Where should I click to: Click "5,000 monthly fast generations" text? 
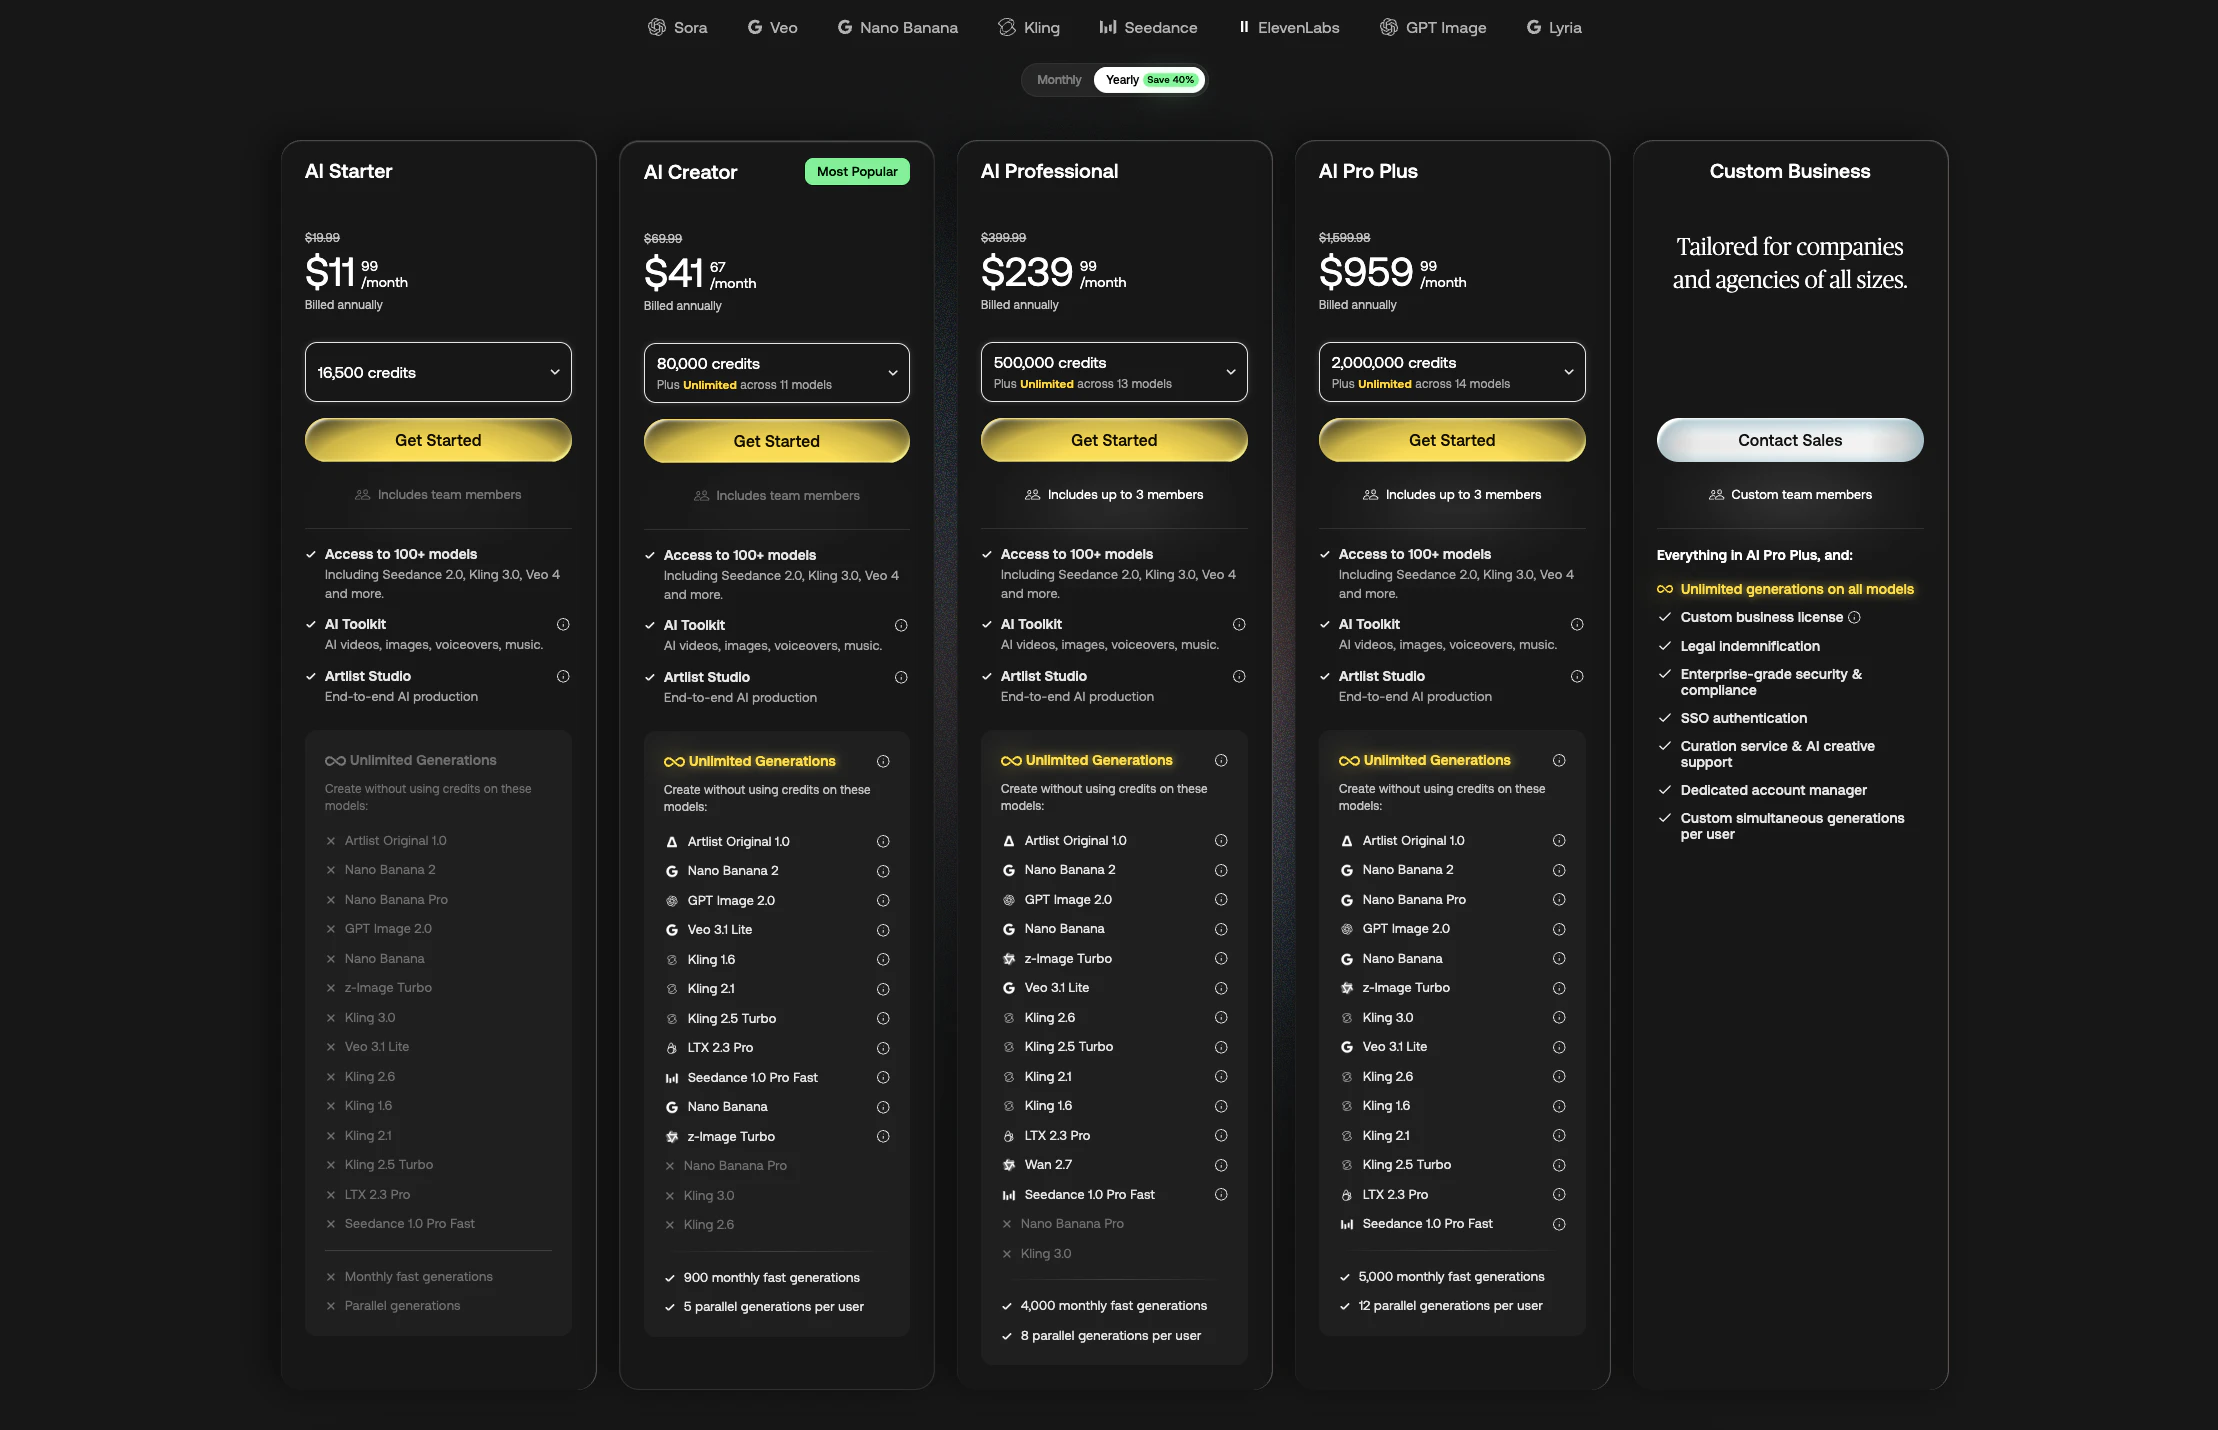(1451, 1277)
